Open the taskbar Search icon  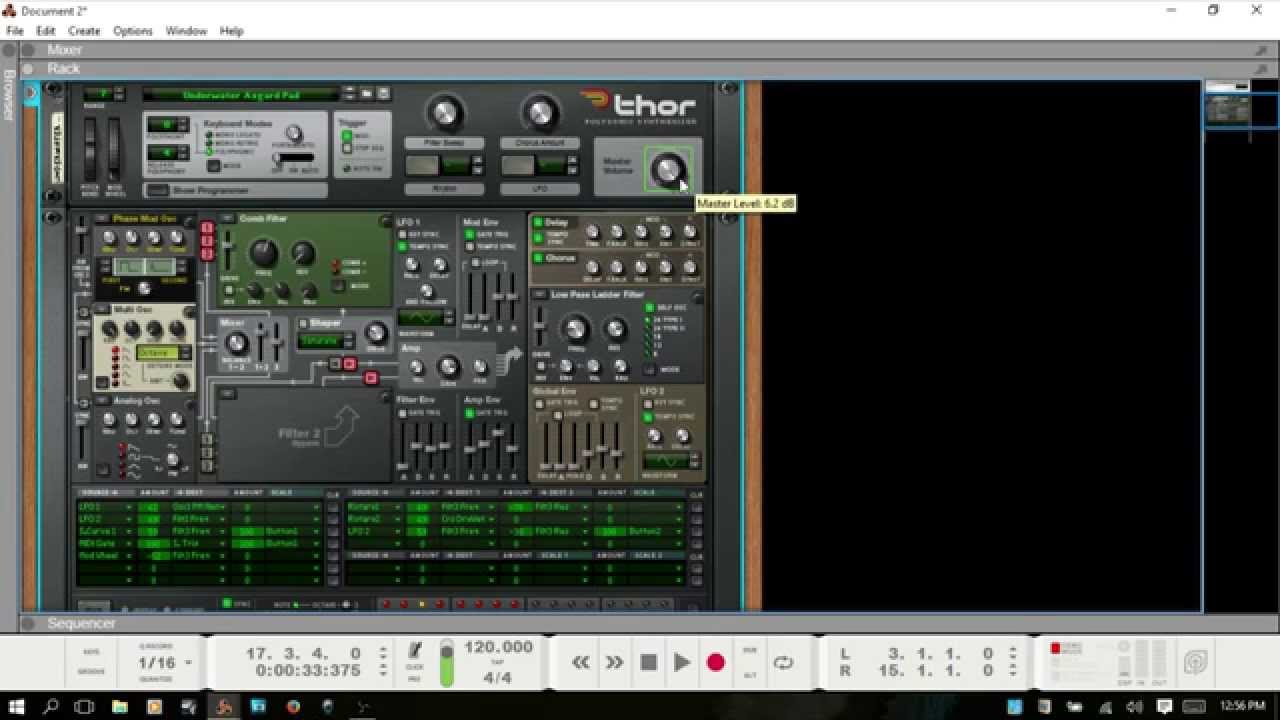51,707
